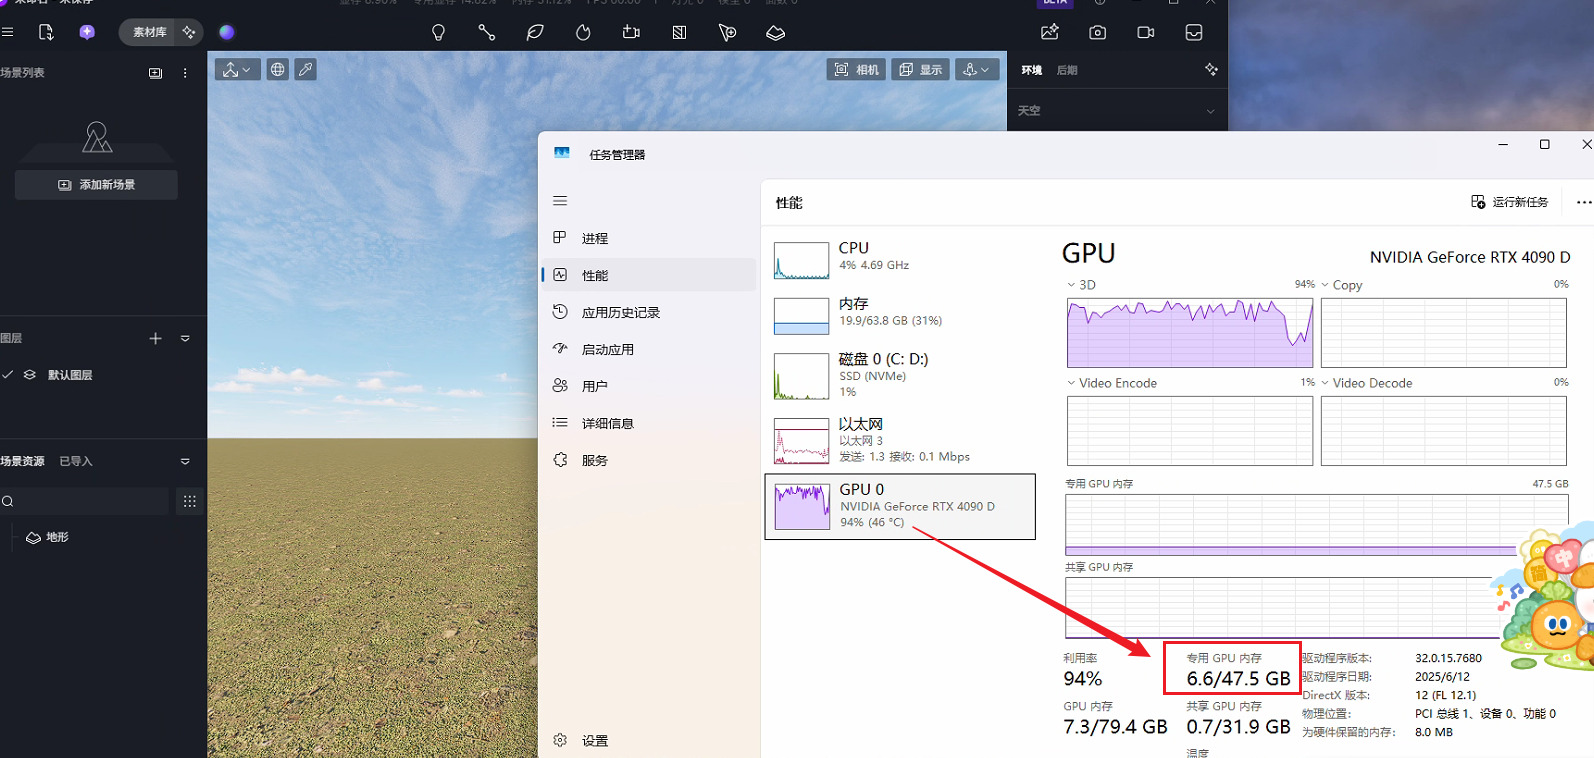The width and height of the screenshot is (1594, 758).
Task: Open the 场景列表 more options menu
Action: point(185,73)
